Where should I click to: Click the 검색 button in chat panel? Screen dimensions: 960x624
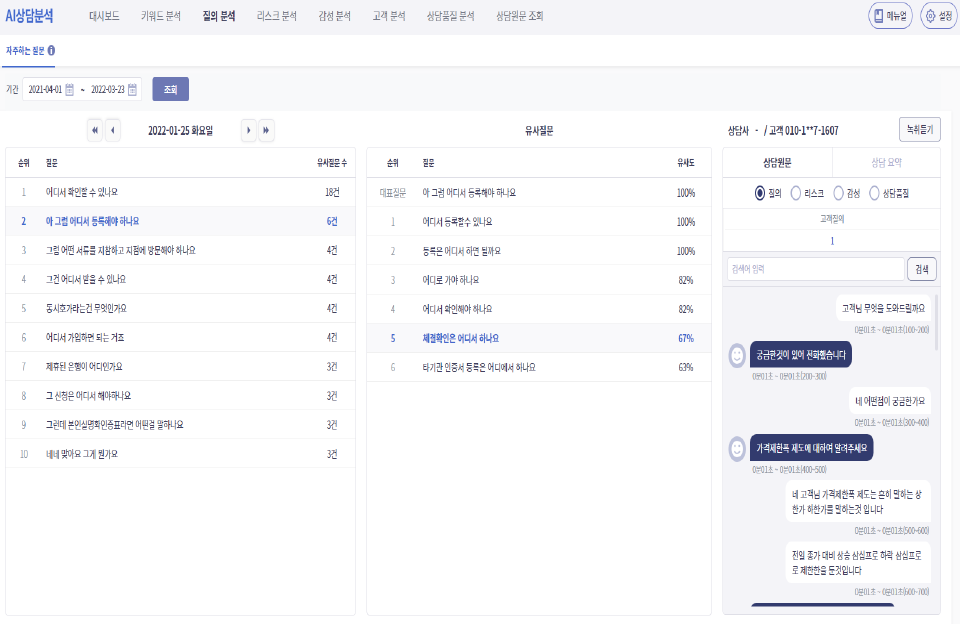(921, 269)
